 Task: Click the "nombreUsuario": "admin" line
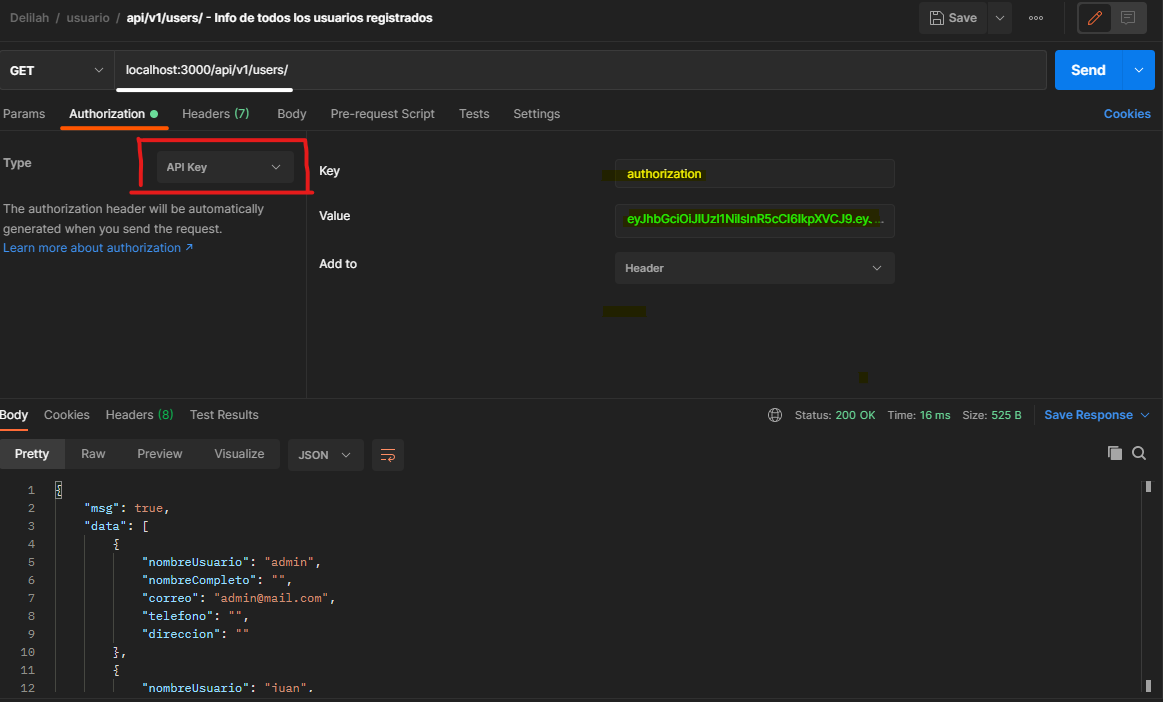[x=231, y=562]
